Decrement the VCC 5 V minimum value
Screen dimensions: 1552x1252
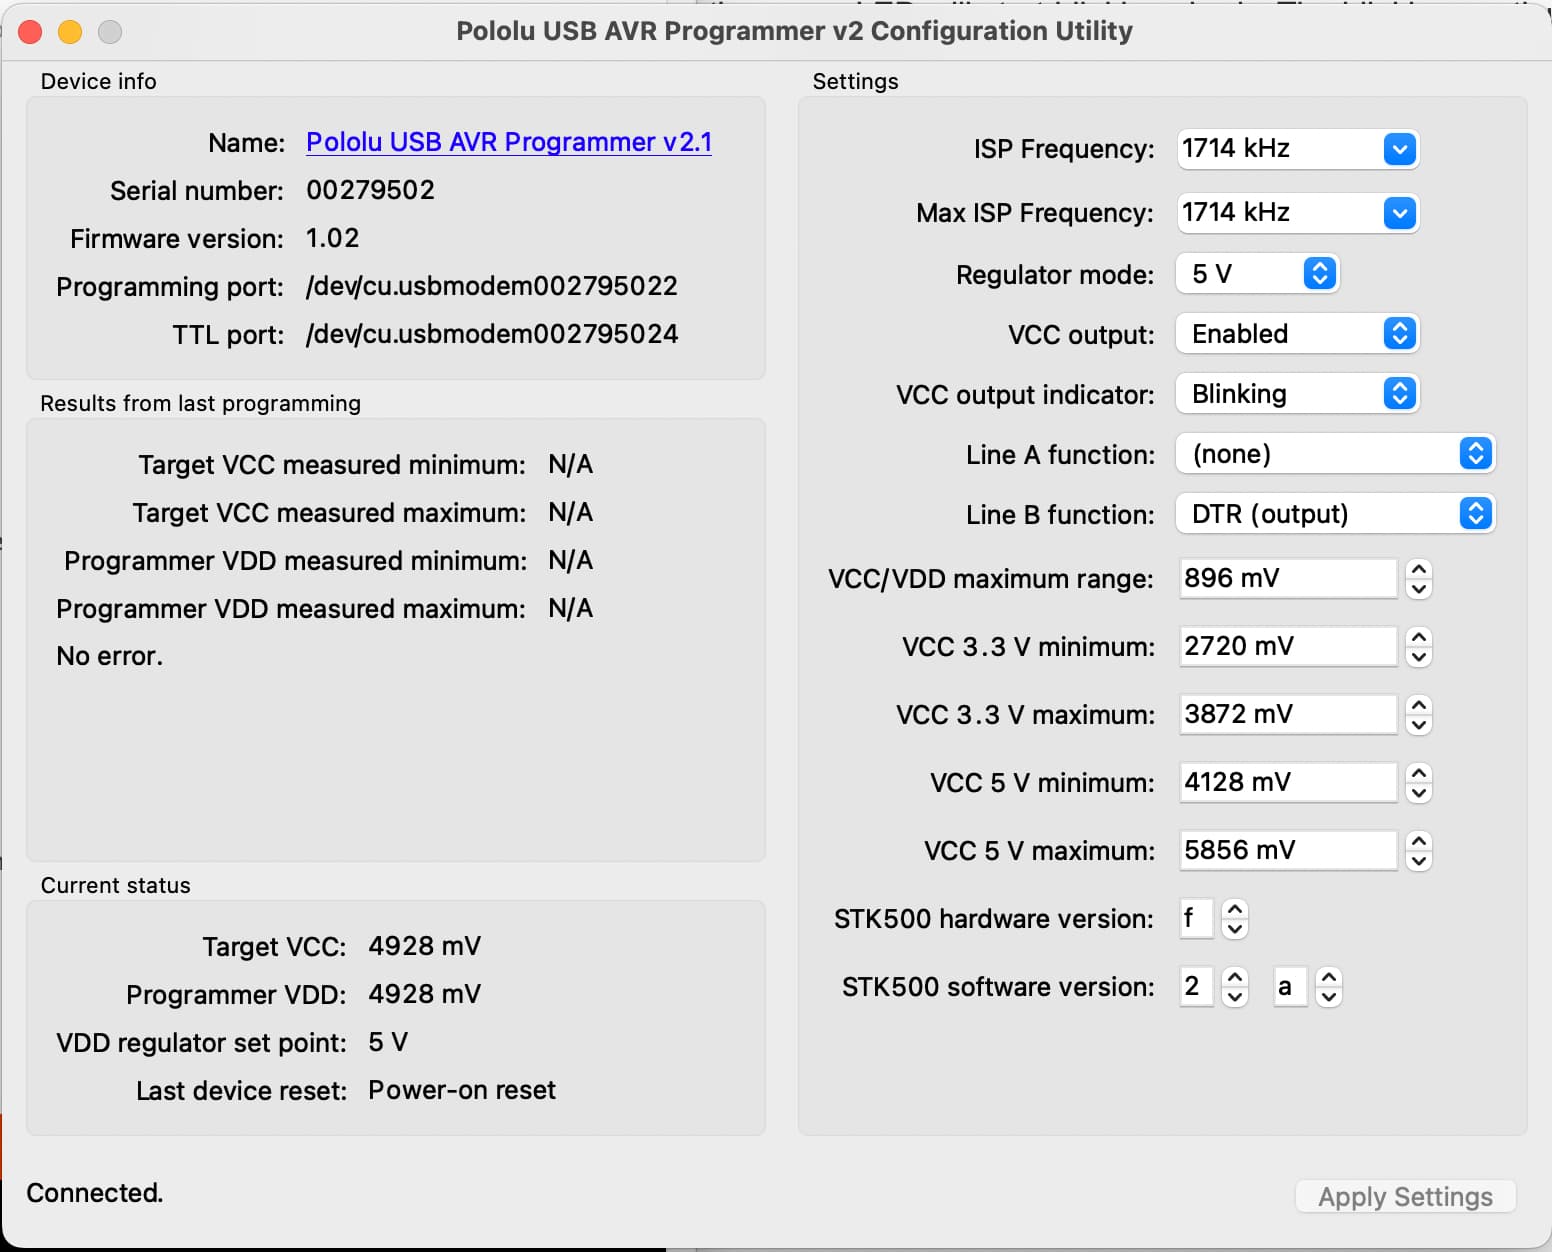[x=1418, y=793]
